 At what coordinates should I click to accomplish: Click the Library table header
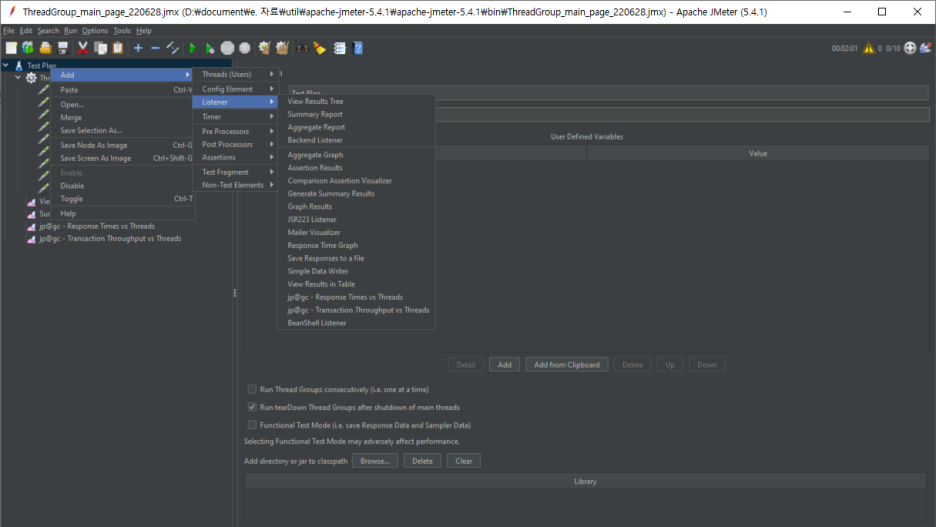pos(585,481)
